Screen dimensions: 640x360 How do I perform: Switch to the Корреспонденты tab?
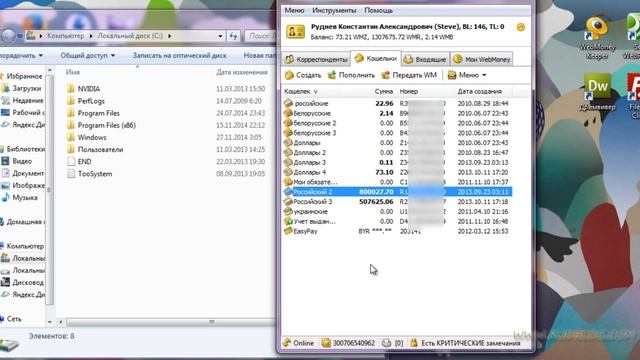pos(316,59)
